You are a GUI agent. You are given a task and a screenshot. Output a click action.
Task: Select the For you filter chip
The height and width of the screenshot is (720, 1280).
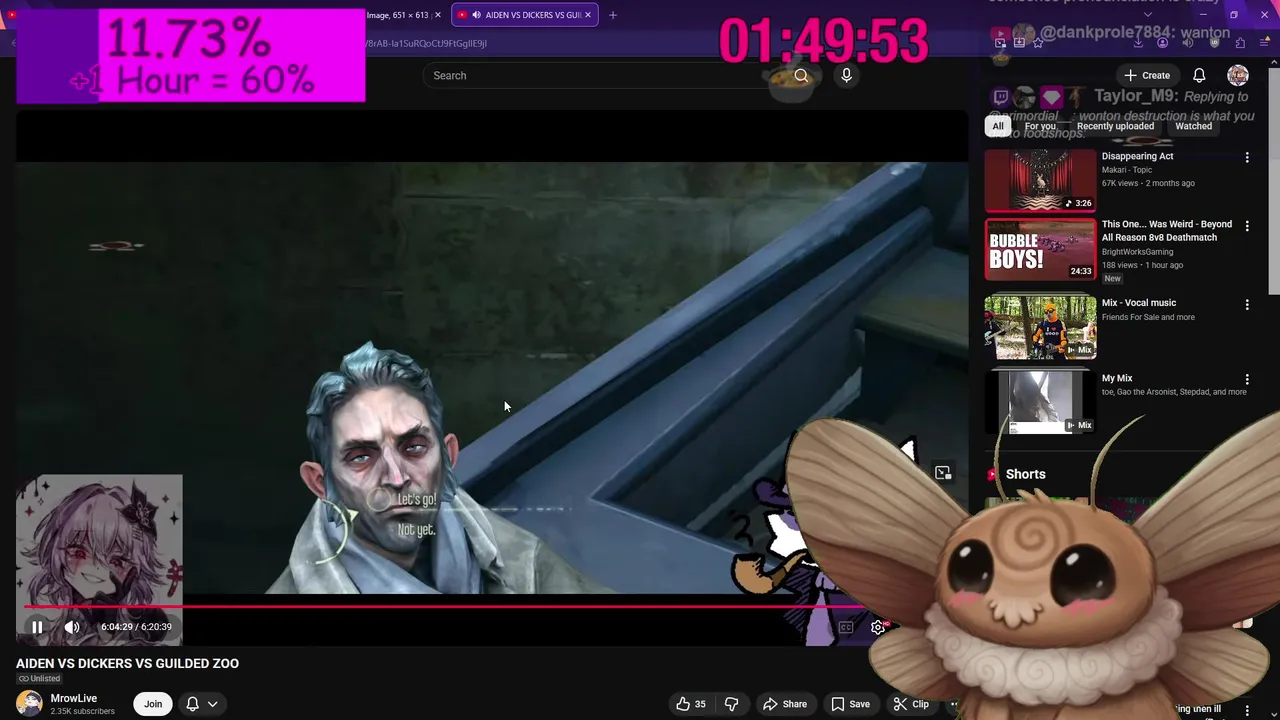tap(1040, 126)
